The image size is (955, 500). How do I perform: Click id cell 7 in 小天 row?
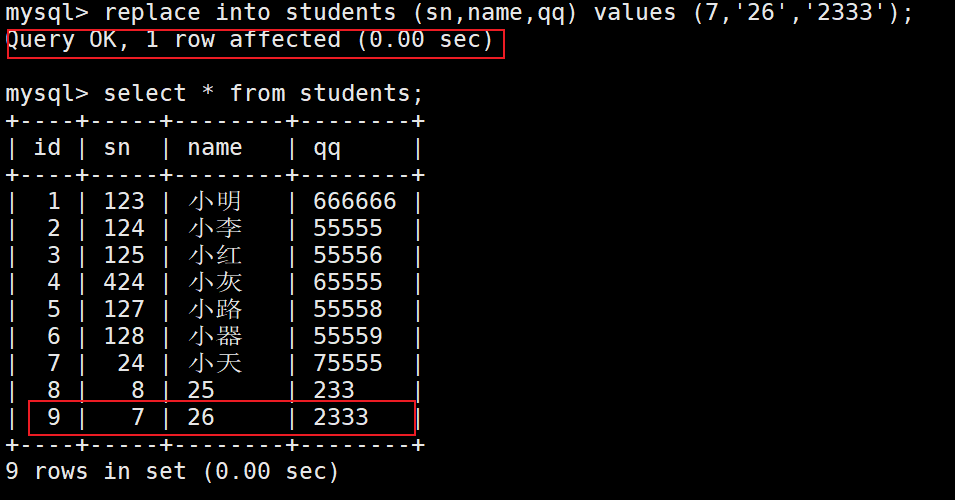click(x=54, y=364)
